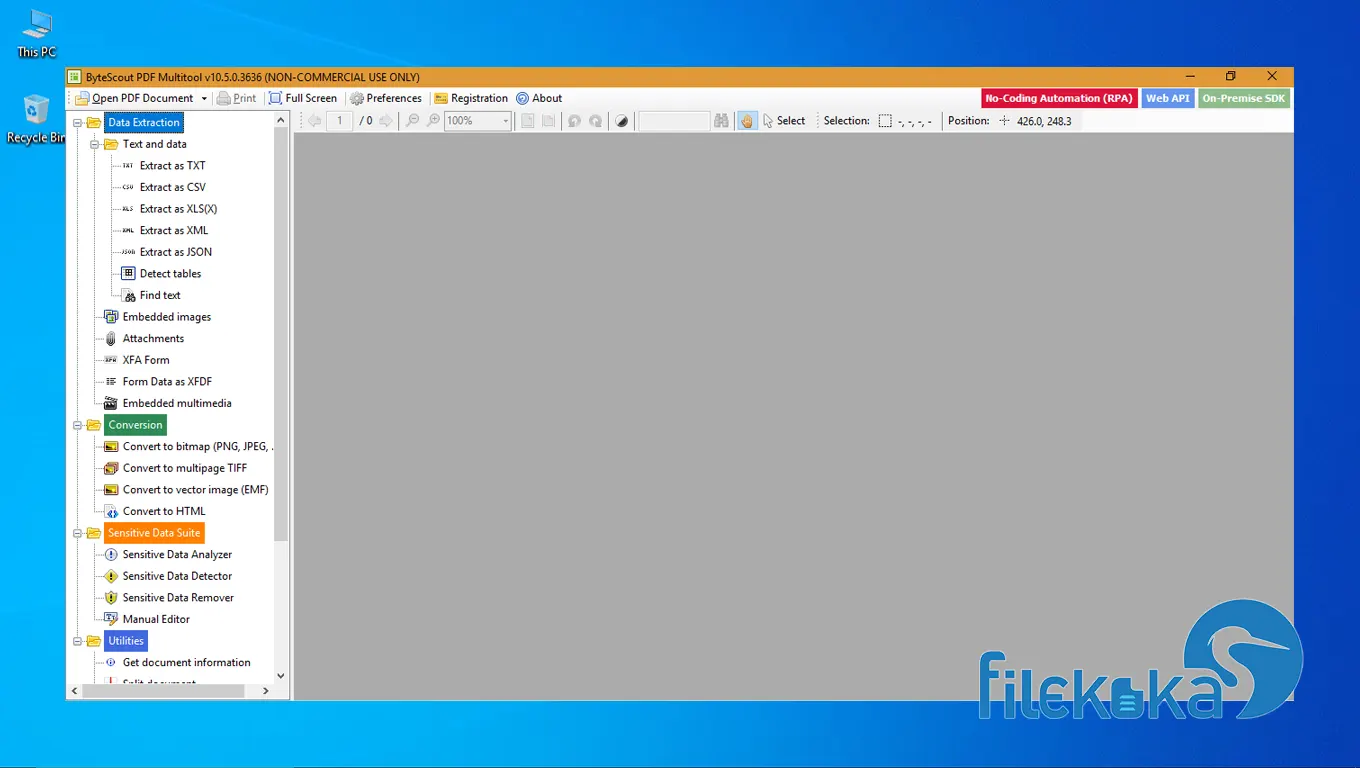This screenshot has height=768, width=1360.
Task: Click the Sensitive Data Detector icon
Action: point(111,576)
